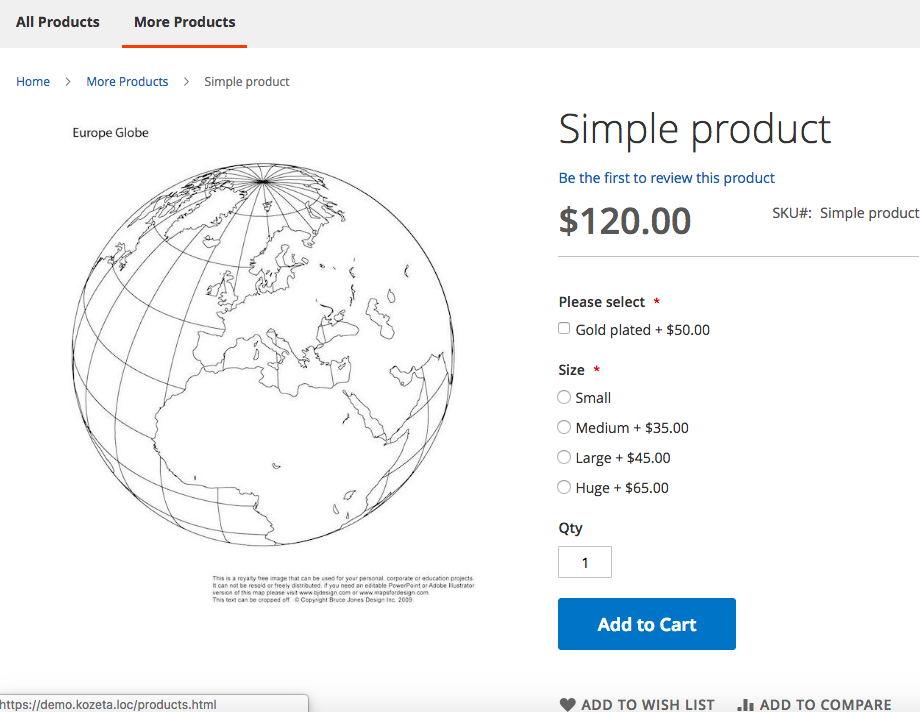
Task: Select the Huge + $65.00 radio button
Action: point(564,487)
